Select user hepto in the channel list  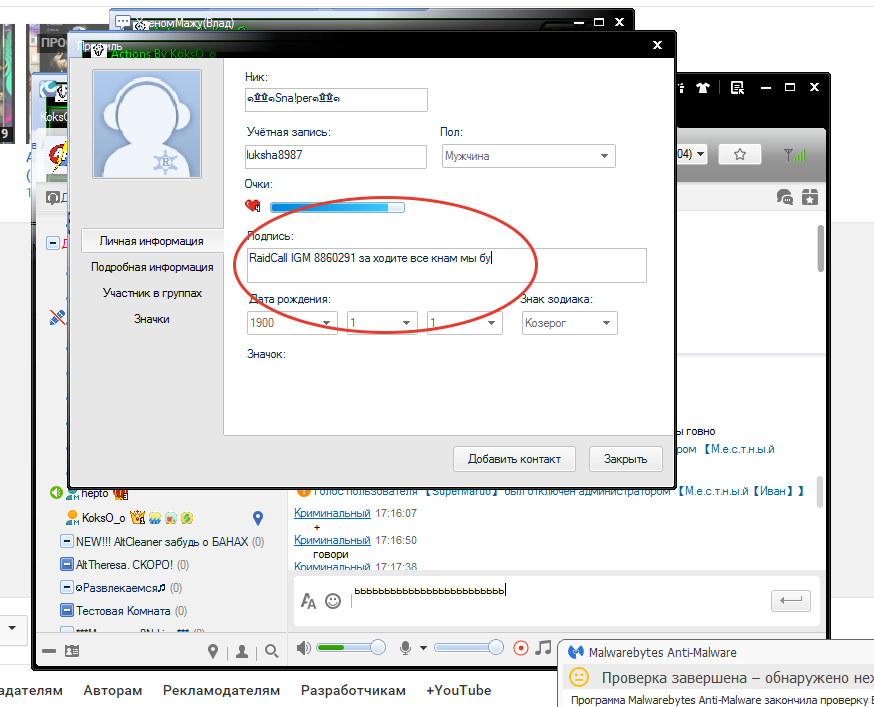94,493
